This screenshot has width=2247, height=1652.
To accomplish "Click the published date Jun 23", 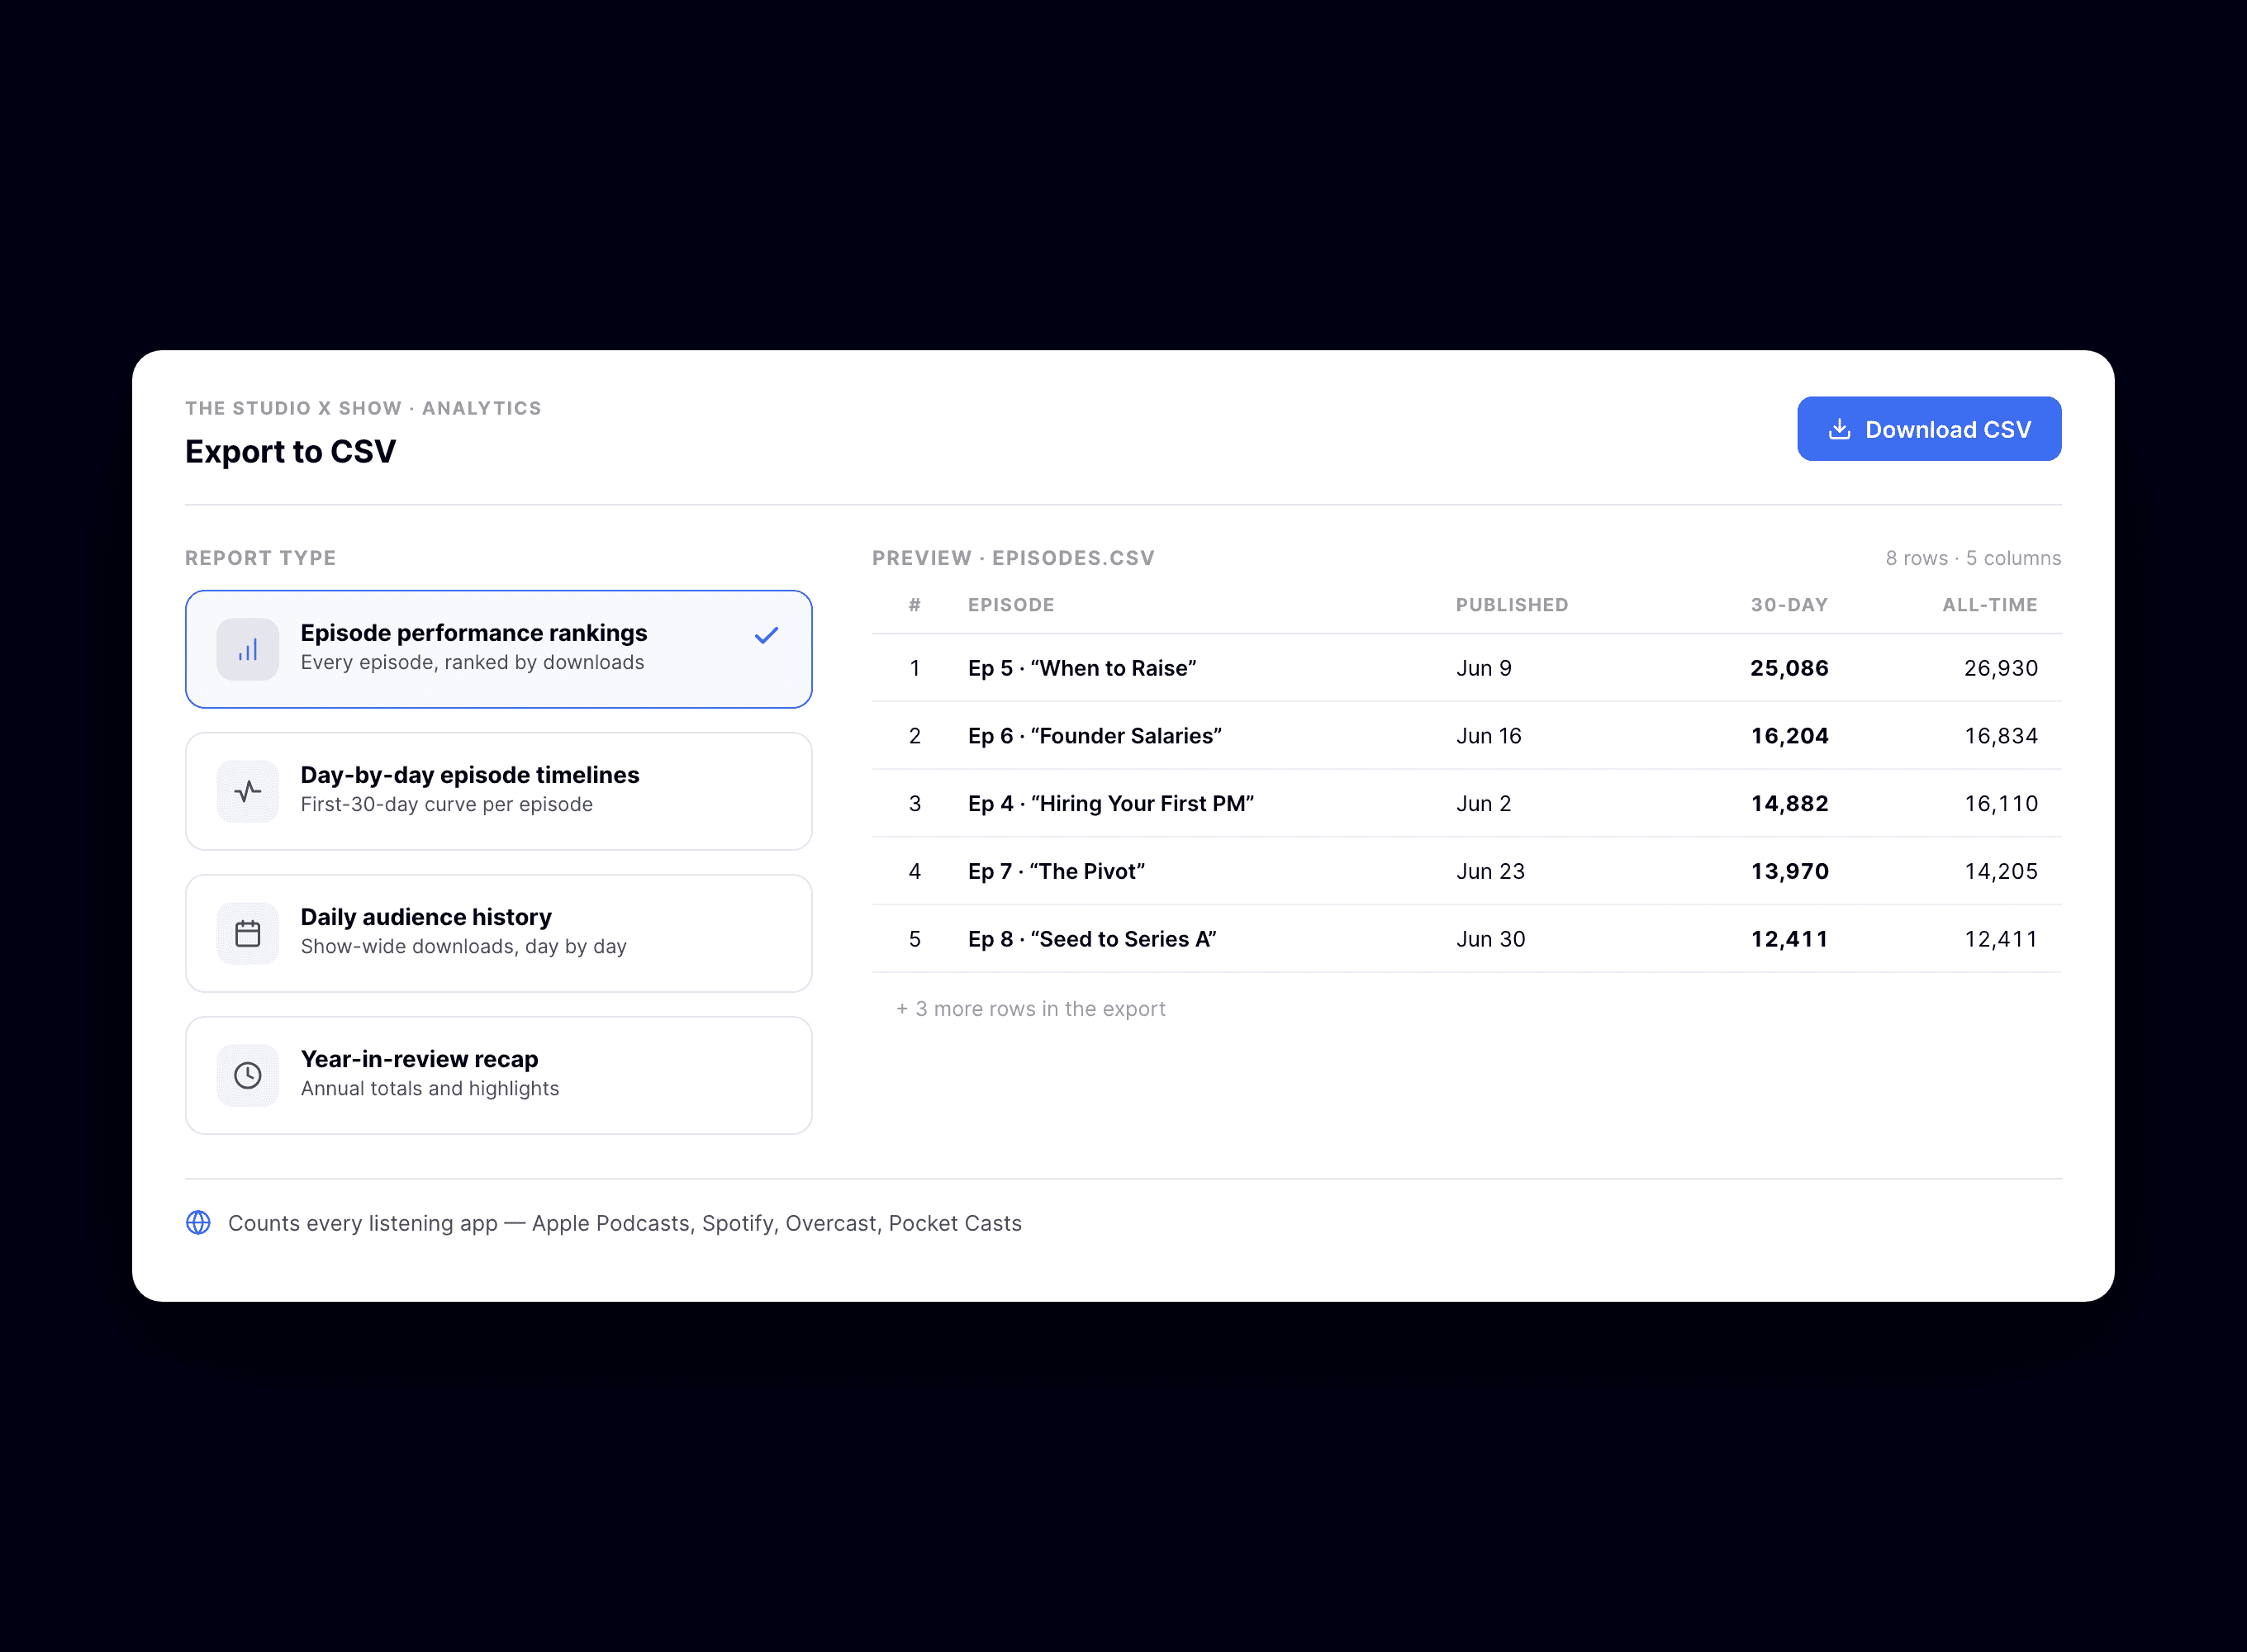I will [1491, 871].
